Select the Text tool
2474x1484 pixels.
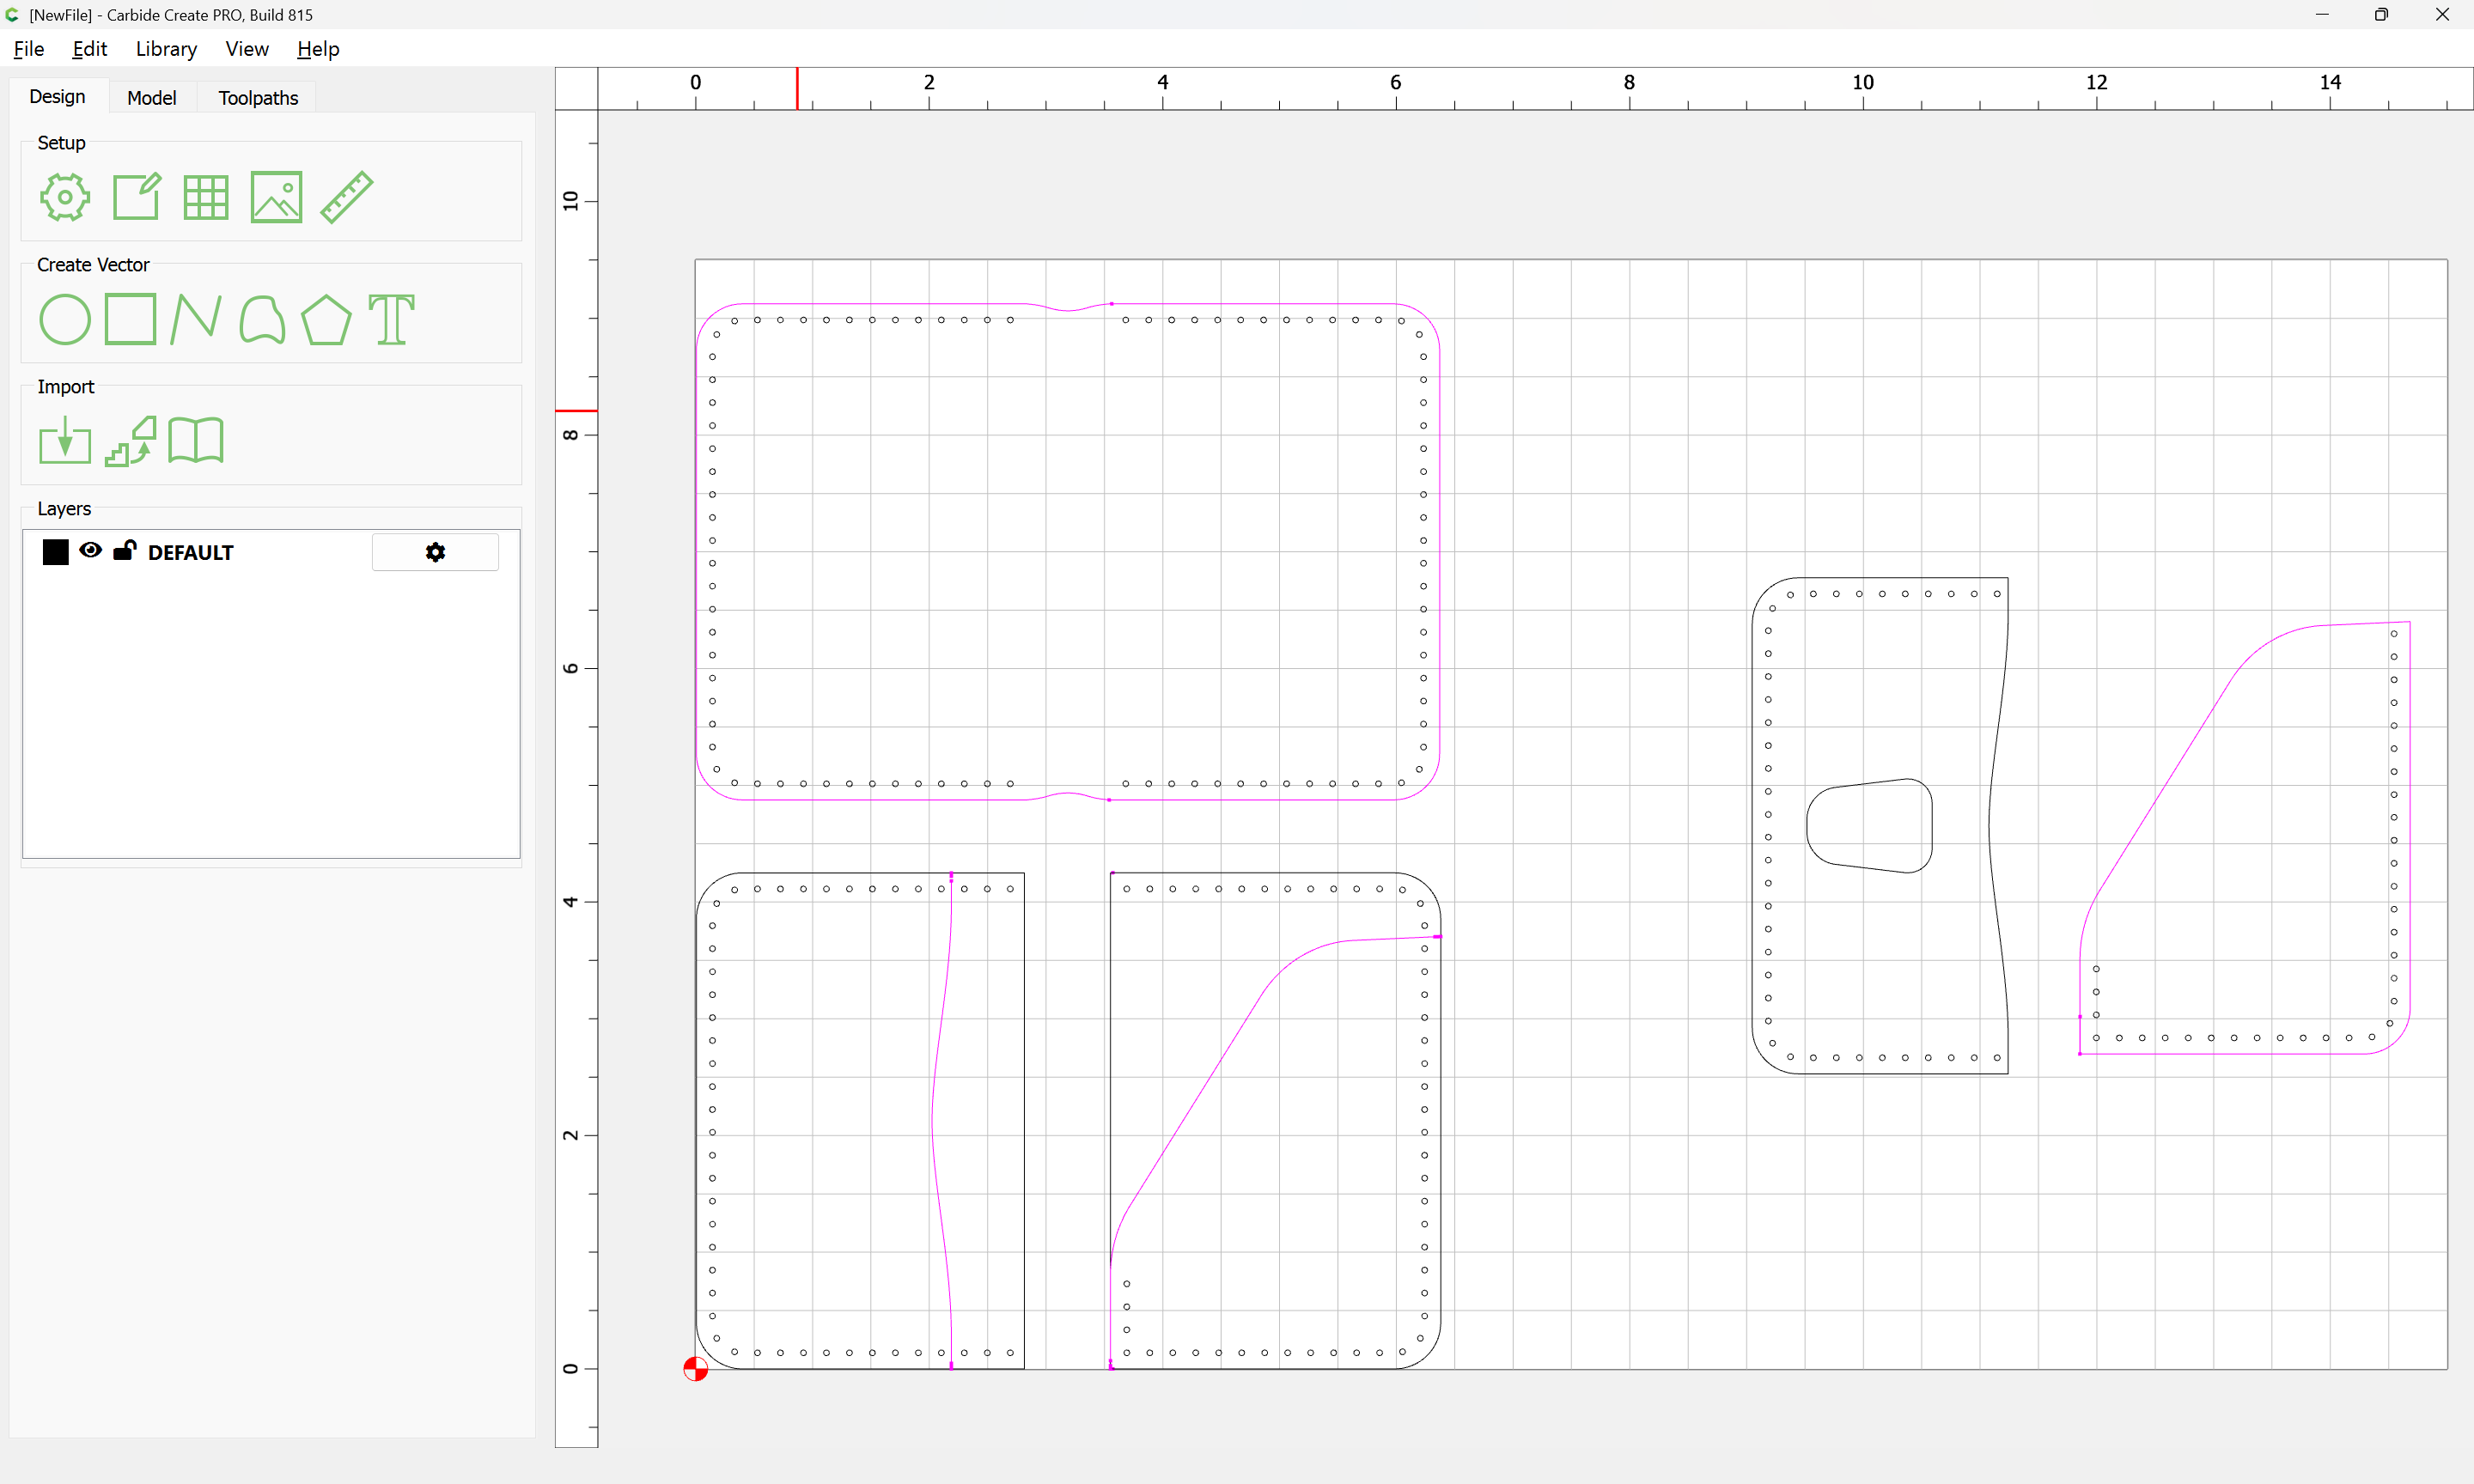pos(391,320)
